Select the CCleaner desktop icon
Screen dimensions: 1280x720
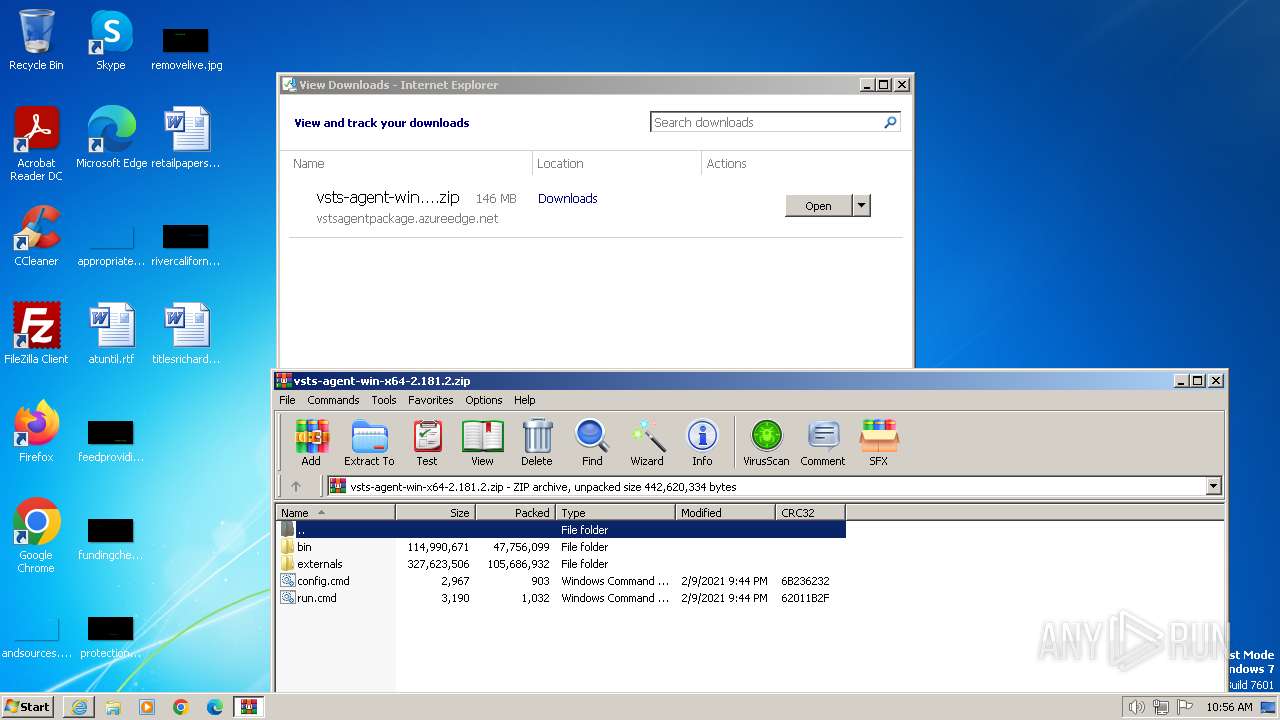click(36, 236)
